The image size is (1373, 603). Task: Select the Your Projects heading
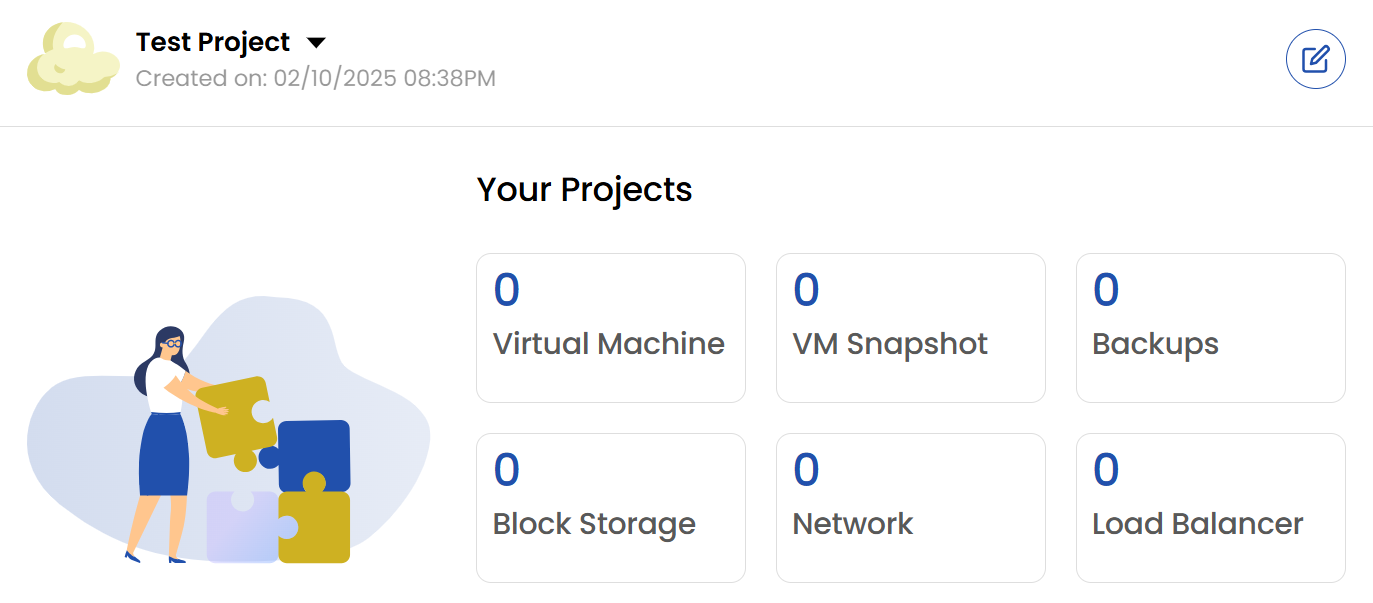[584, 189]
